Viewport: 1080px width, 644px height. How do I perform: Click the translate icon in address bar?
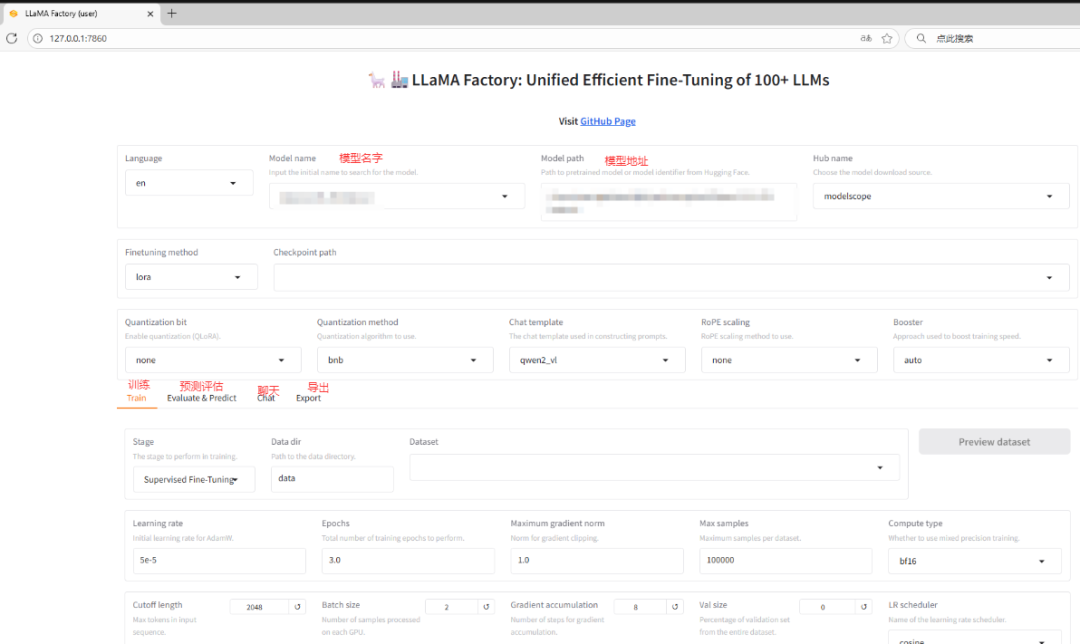click(866, 39)
